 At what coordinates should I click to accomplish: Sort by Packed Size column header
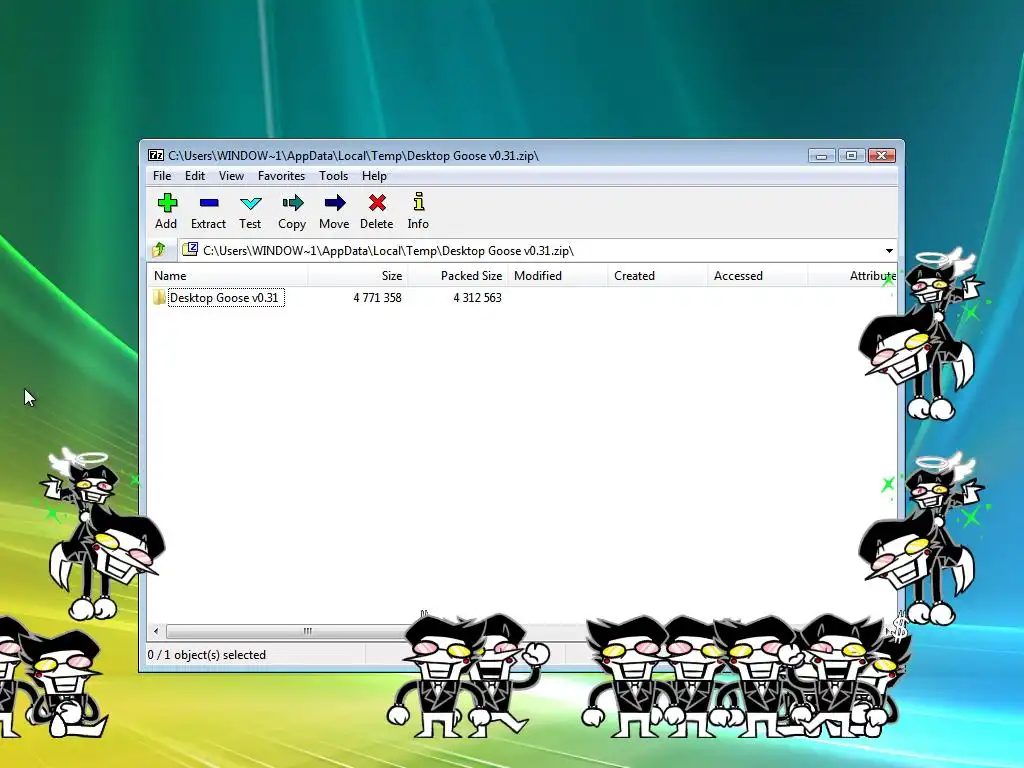(458, 276)
